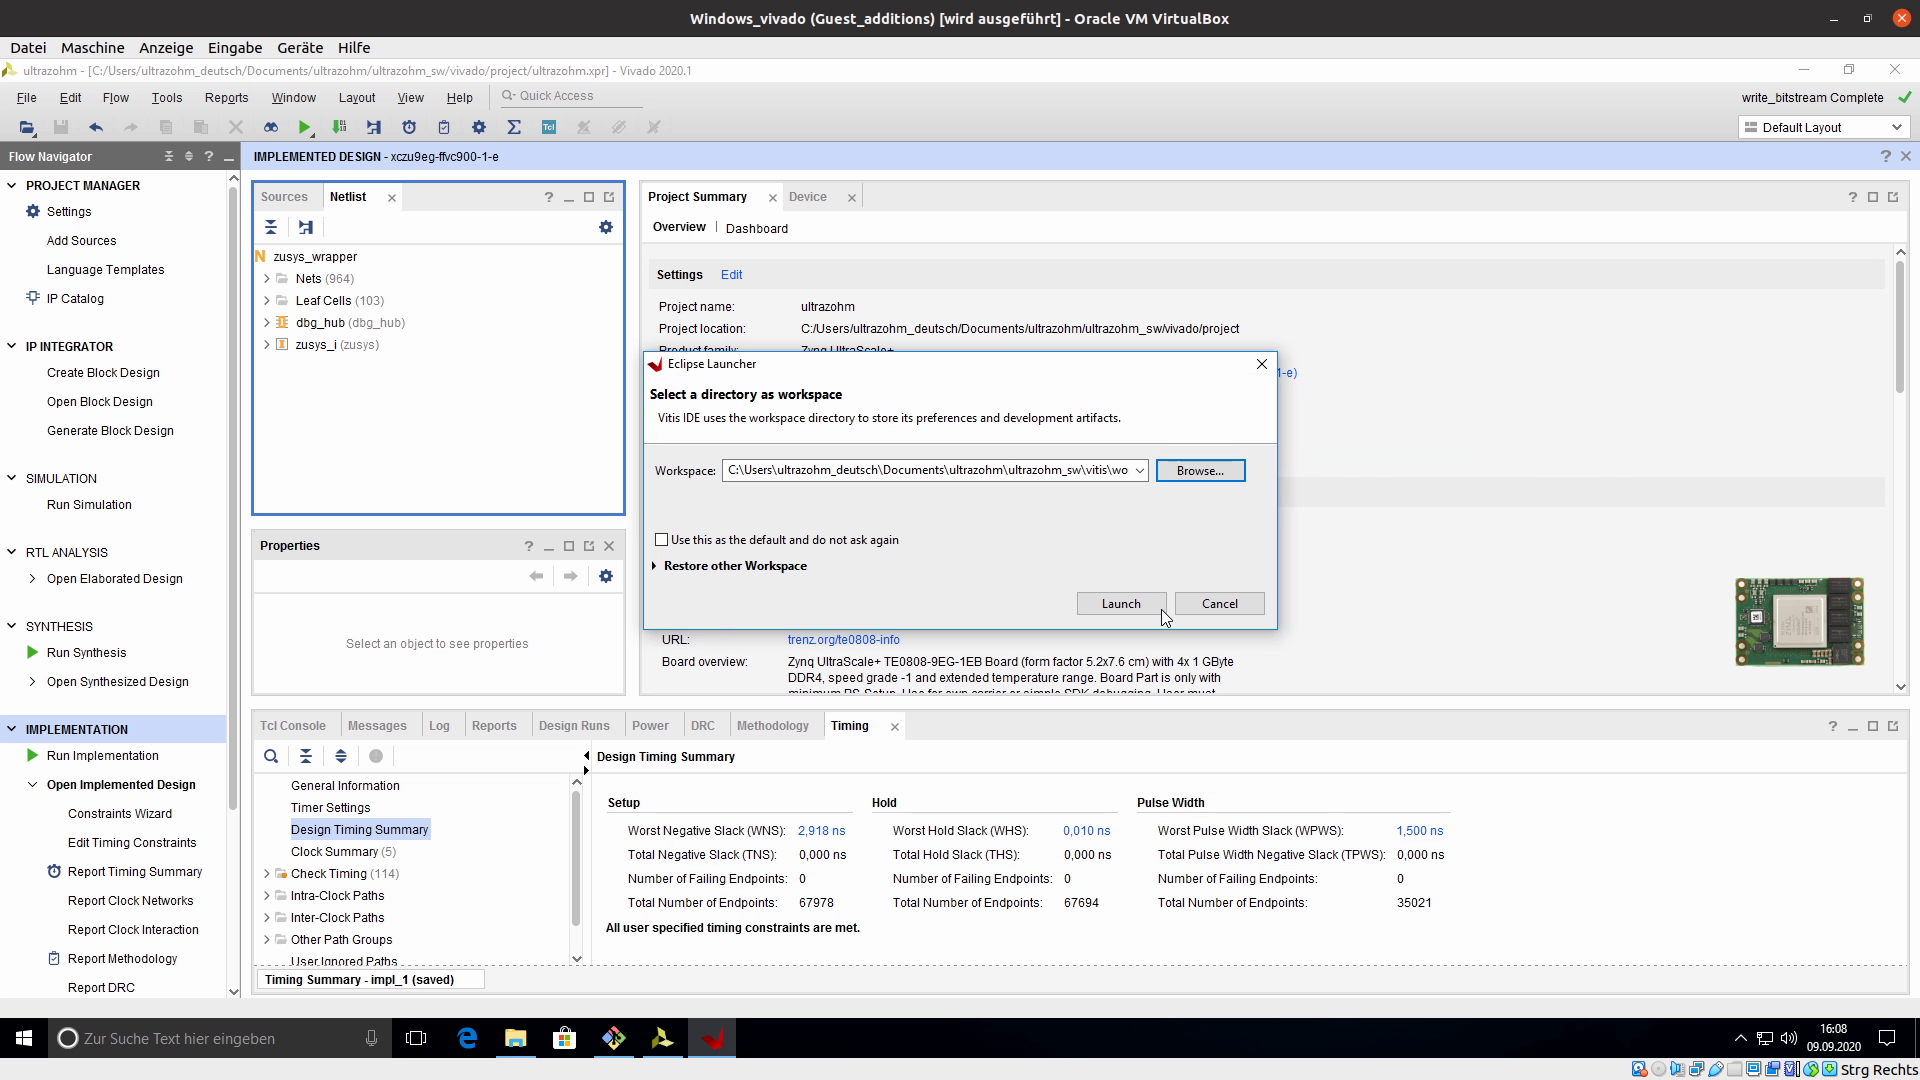The image size is (1920, 1080).
Task: Click Generate Bitstream toolbar icon
Action: pyautogui.click(x=340, y=127)
